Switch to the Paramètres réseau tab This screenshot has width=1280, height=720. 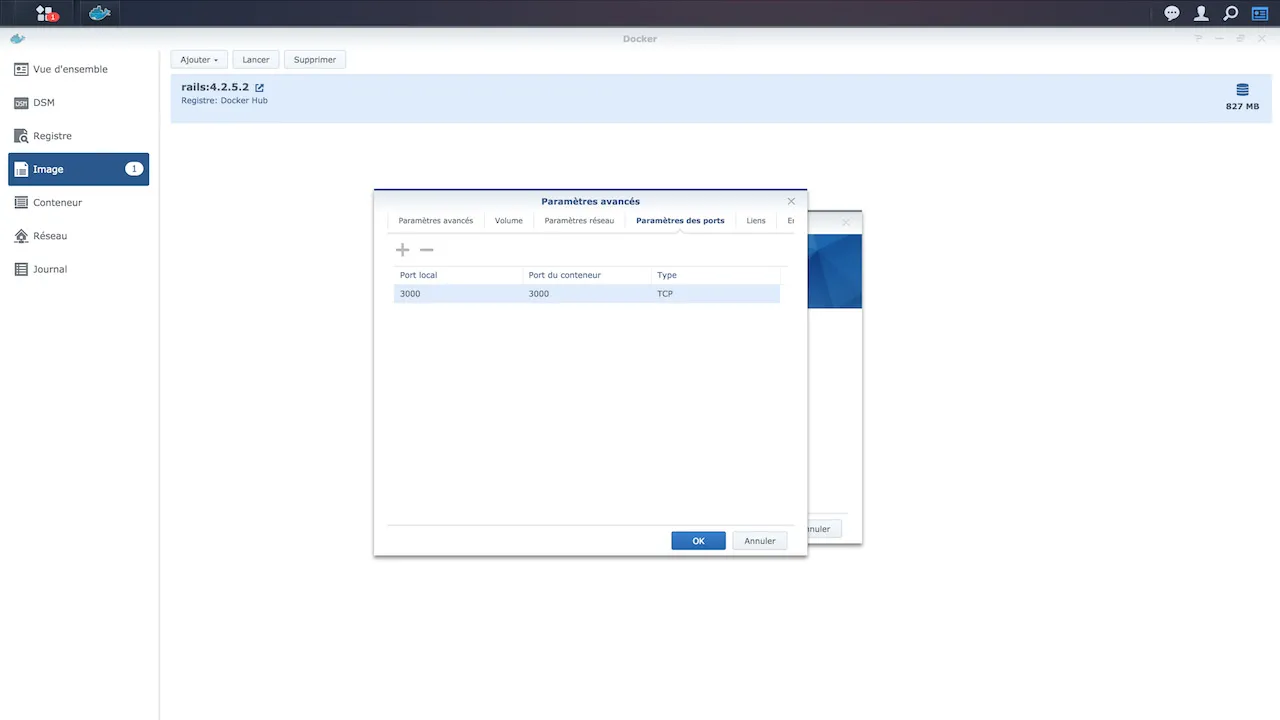[579, 220]
